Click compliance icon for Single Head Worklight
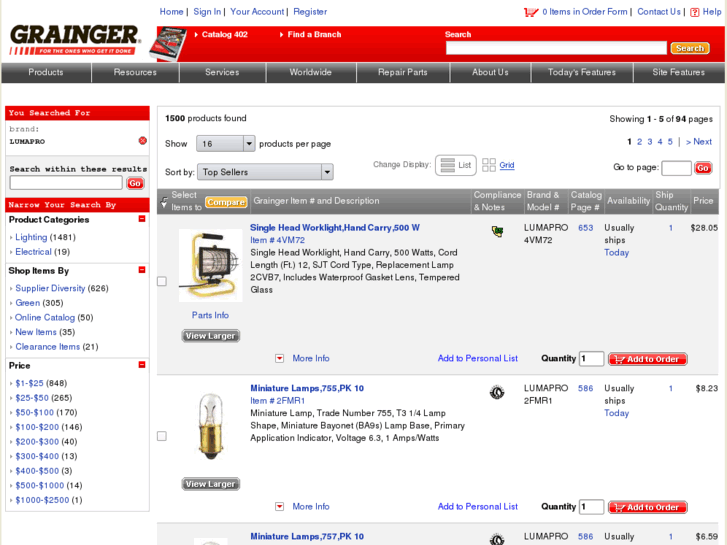Image resolution: width=727 pixels, height=545 pixels. click(x=497, y=231)
